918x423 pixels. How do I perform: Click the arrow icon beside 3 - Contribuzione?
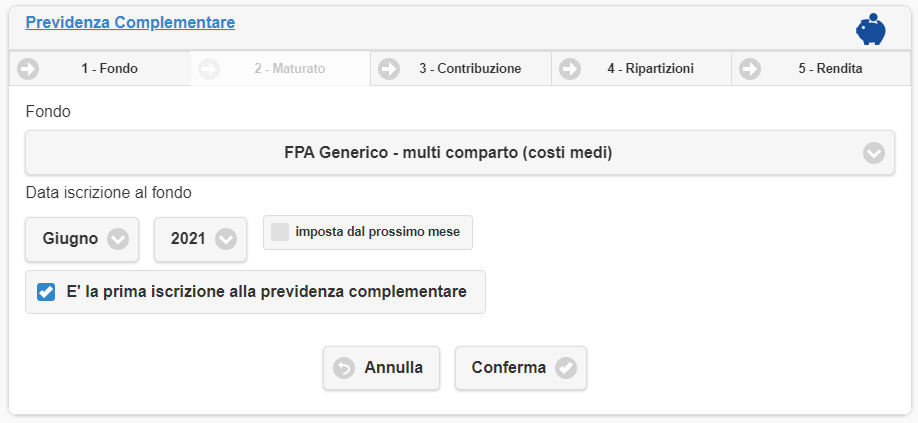[x=388, y=69]
